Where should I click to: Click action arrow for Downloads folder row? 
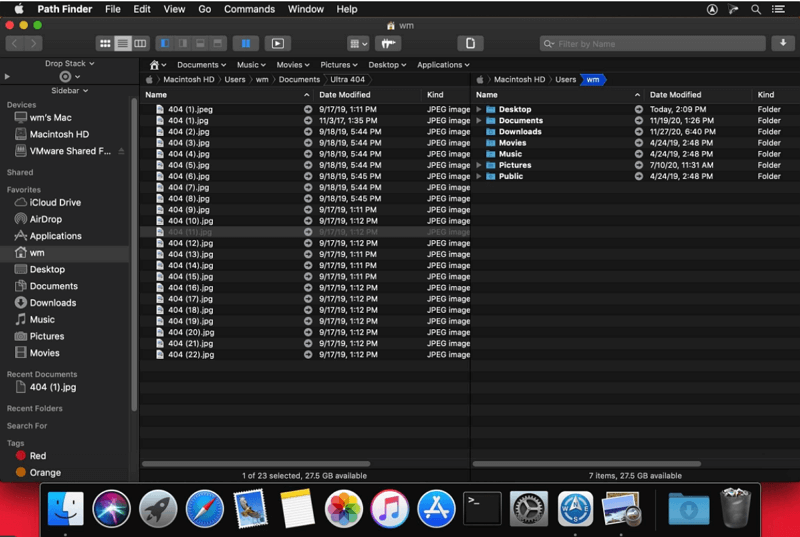(639, 132)
